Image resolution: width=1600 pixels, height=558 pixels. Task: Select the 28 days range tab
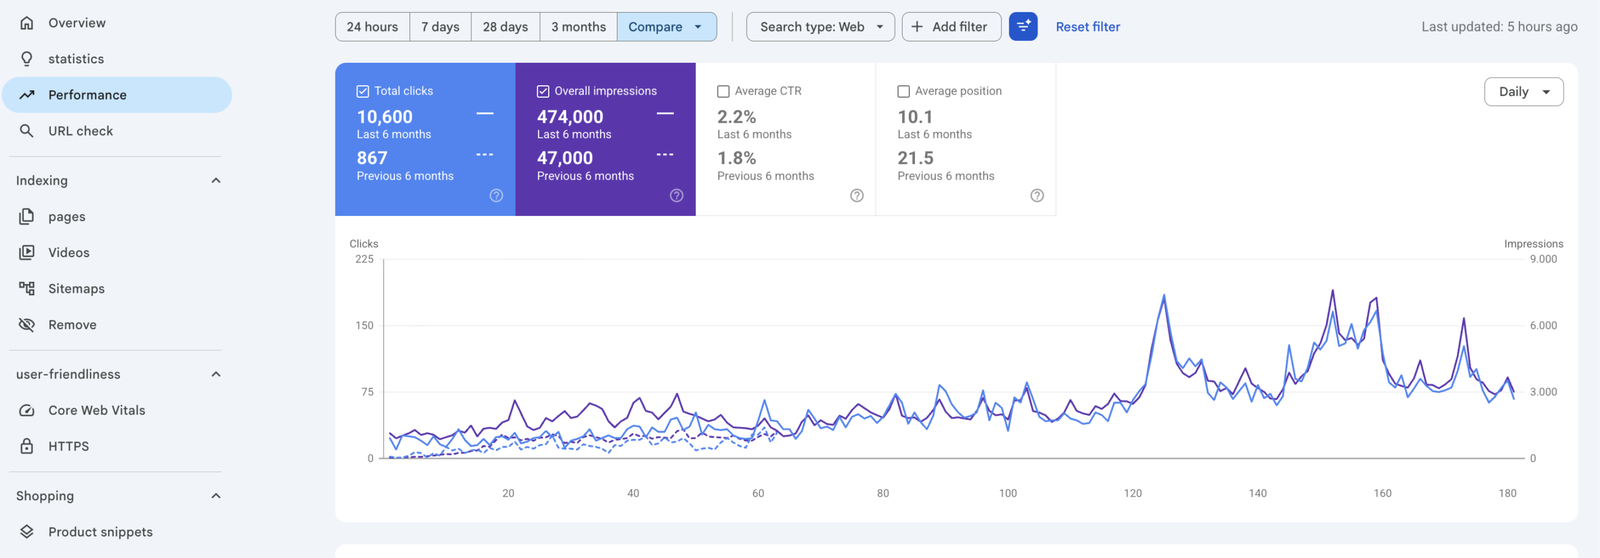[x=505, y=27]
